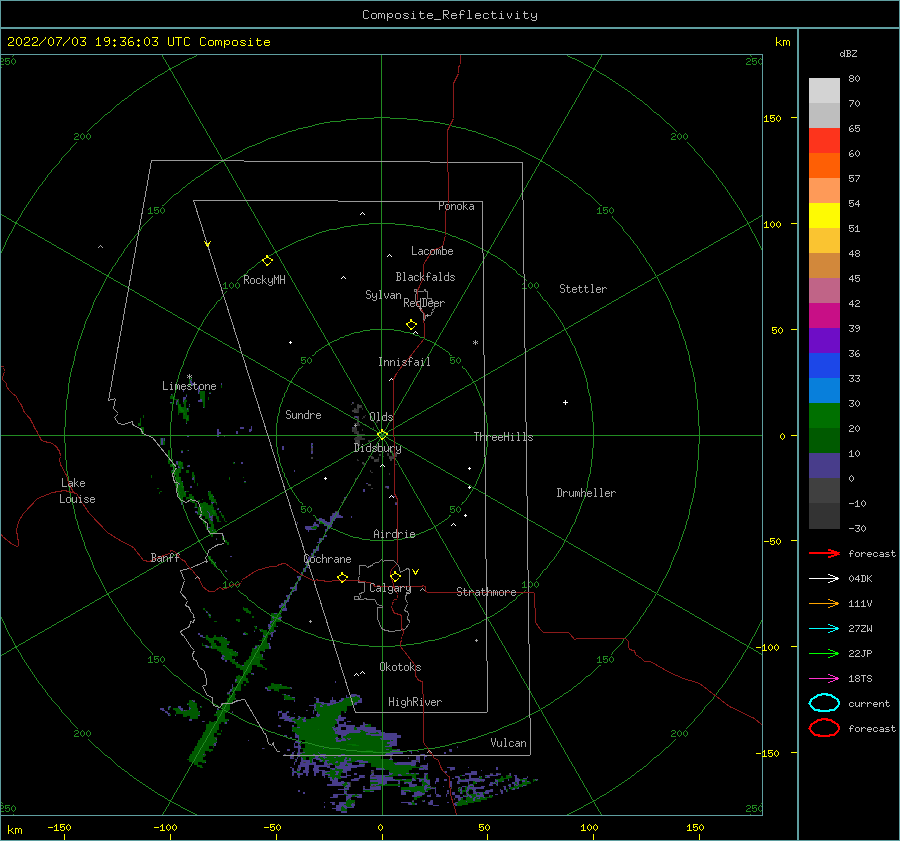Click the magenta swatch between 42 and 39 dBZ
900x841 pixels.
pos(824,316)
